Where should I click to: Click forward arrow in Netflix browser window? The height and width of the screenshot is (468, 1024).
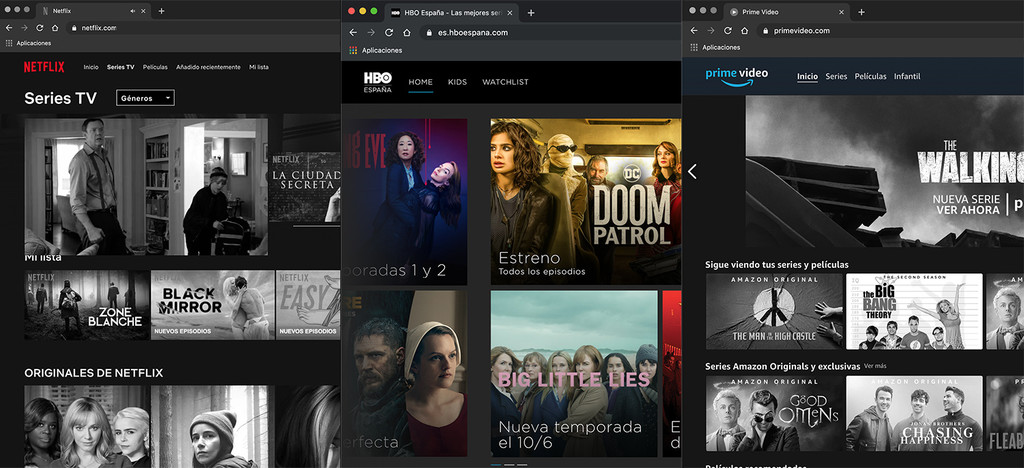point(24,28)
